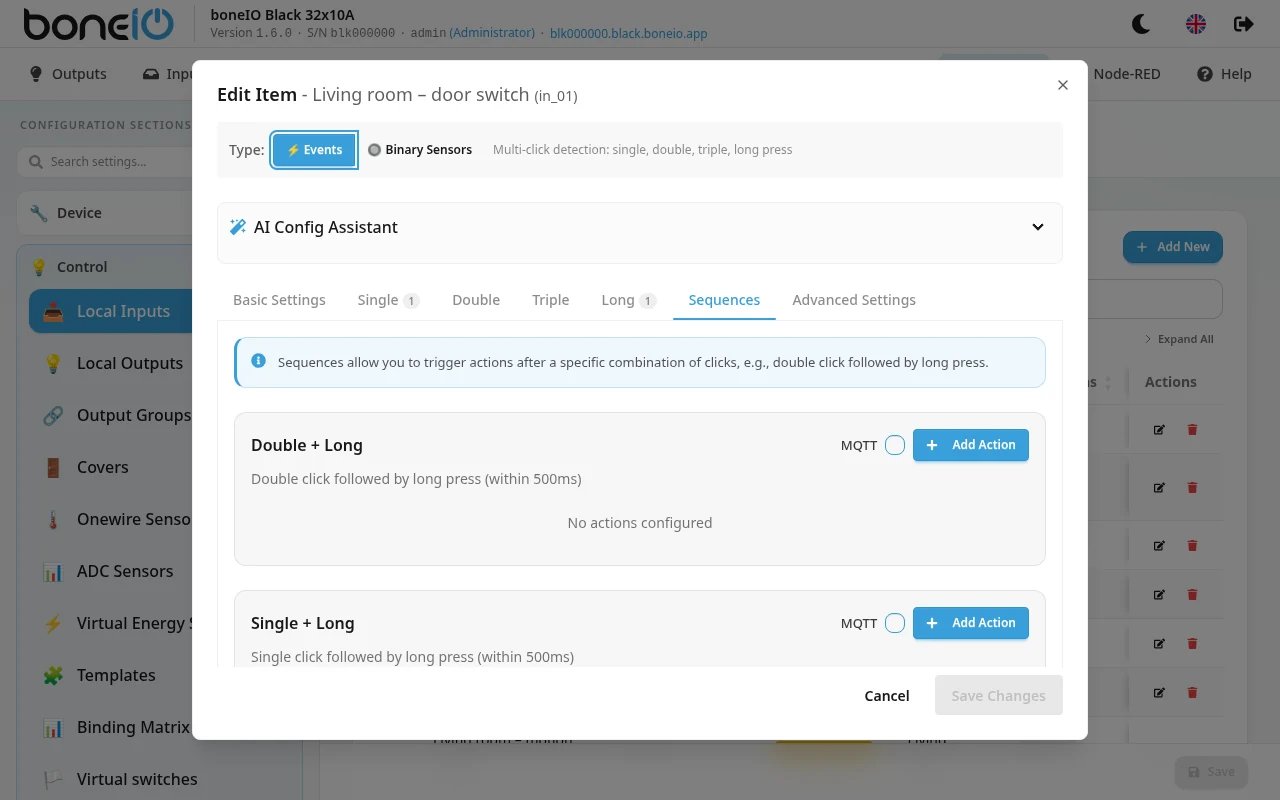The height and width of the screenshot is (800, 1280).
Task: Click the boneIO logo
Action: pos(97,23)
